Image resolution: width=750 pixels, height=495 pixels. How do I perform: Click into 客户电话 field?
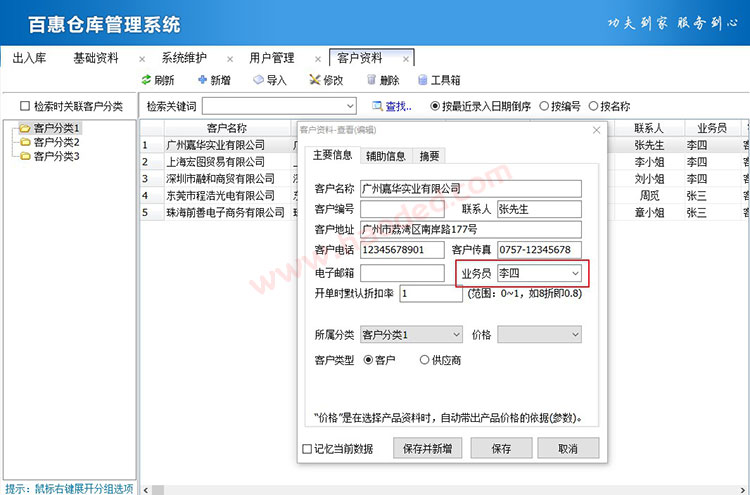pos(402,250)
